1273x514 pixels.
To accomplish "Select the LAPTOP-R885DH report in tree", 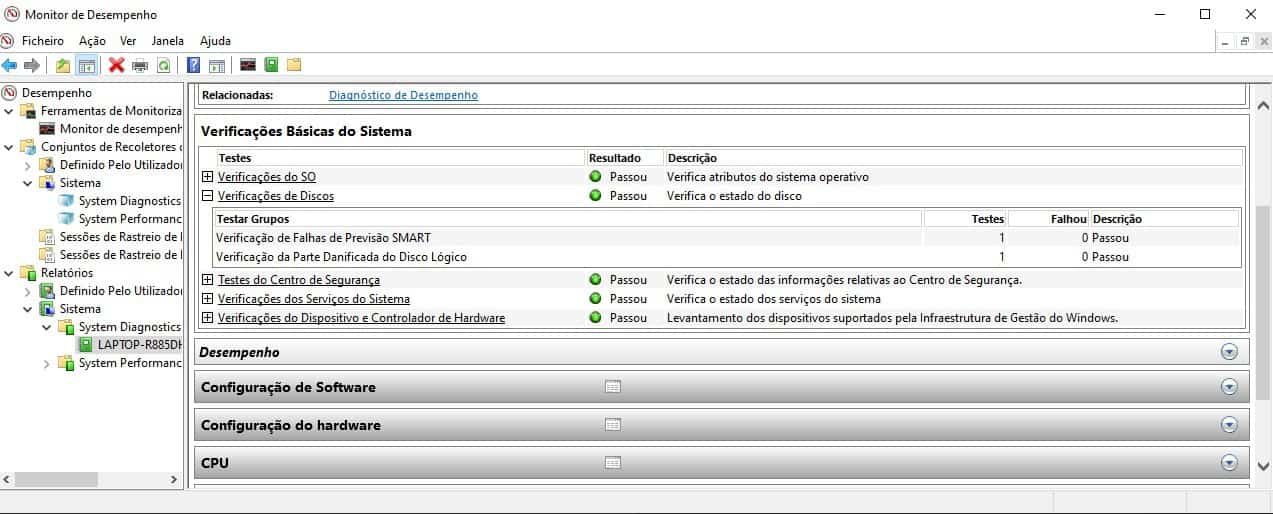I will pyautogui.click(x=139, y=345).
